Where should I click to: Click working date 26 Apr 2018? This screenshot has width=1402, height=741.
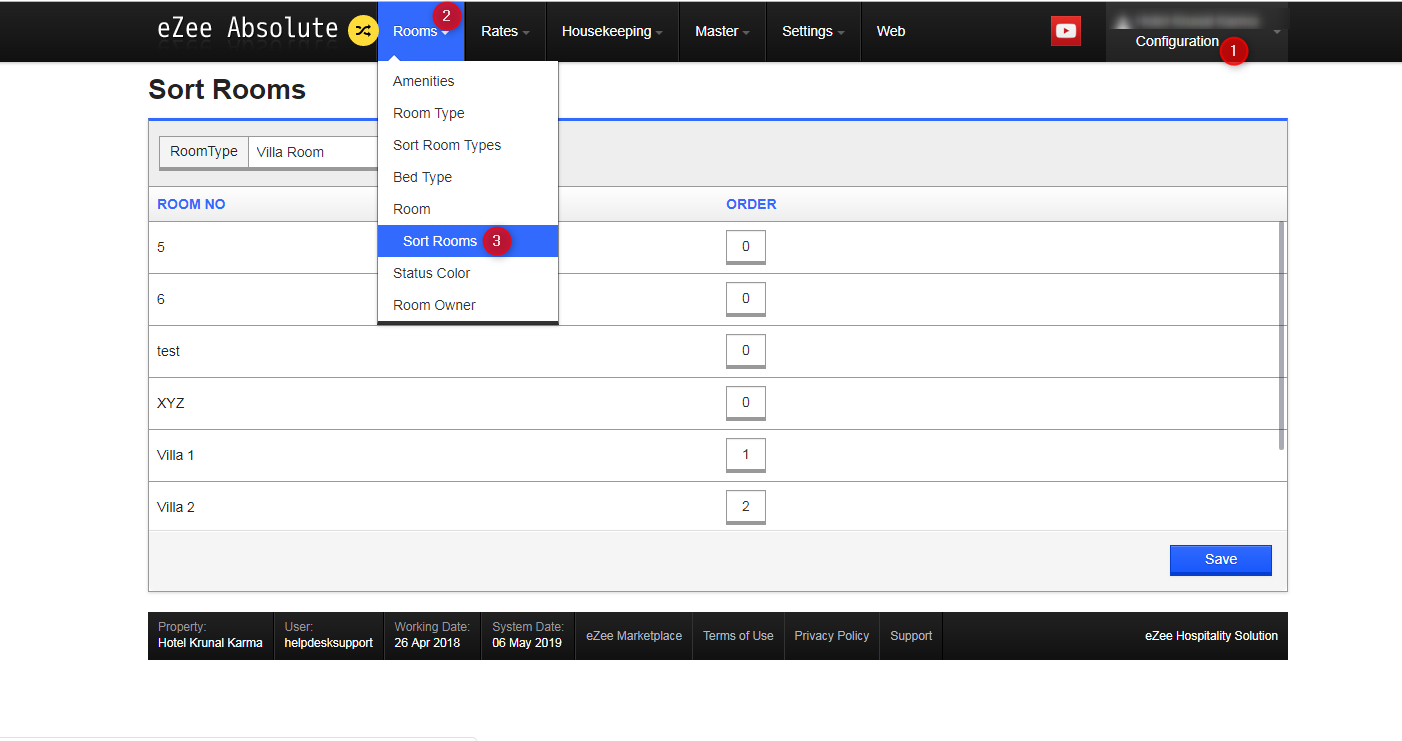pyautogui.click(x=427, y=643)
